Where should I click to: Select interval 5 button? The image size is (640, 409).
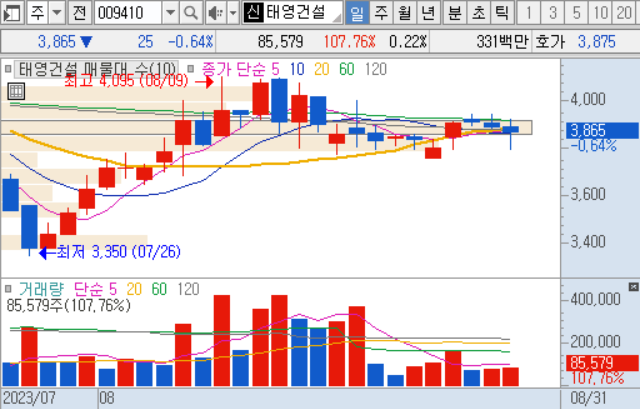576,13
